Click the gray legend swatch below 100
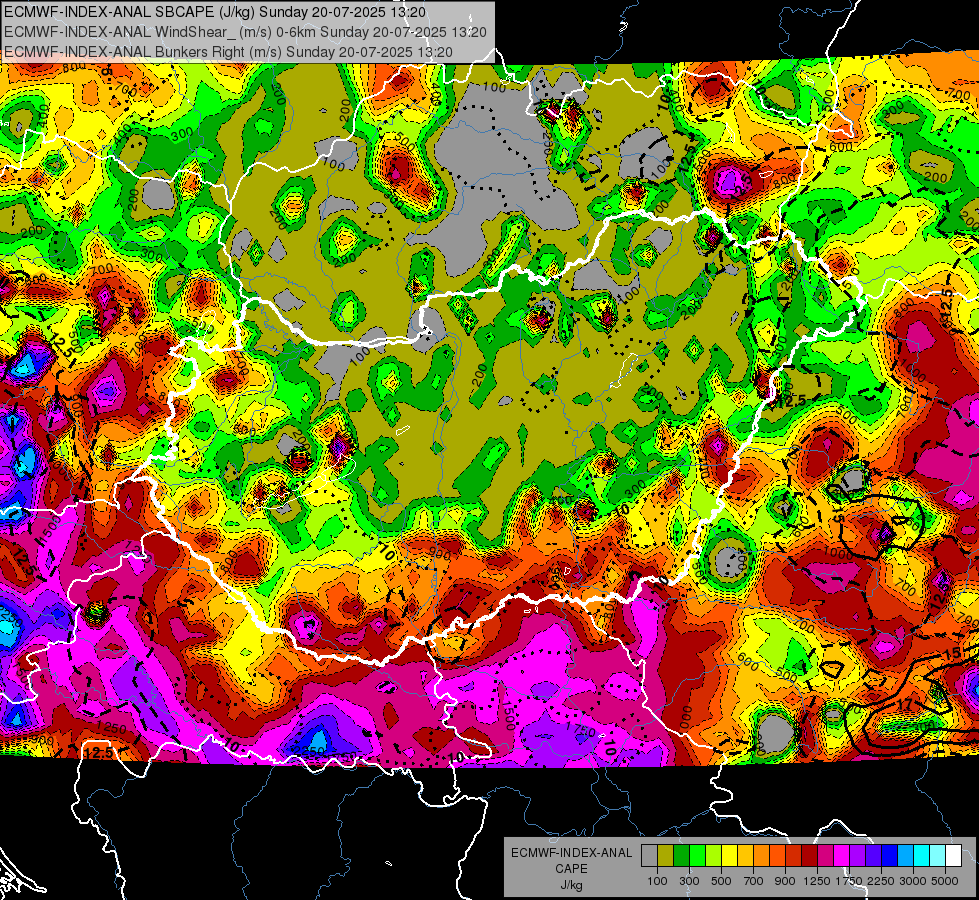 pos(649,856)
